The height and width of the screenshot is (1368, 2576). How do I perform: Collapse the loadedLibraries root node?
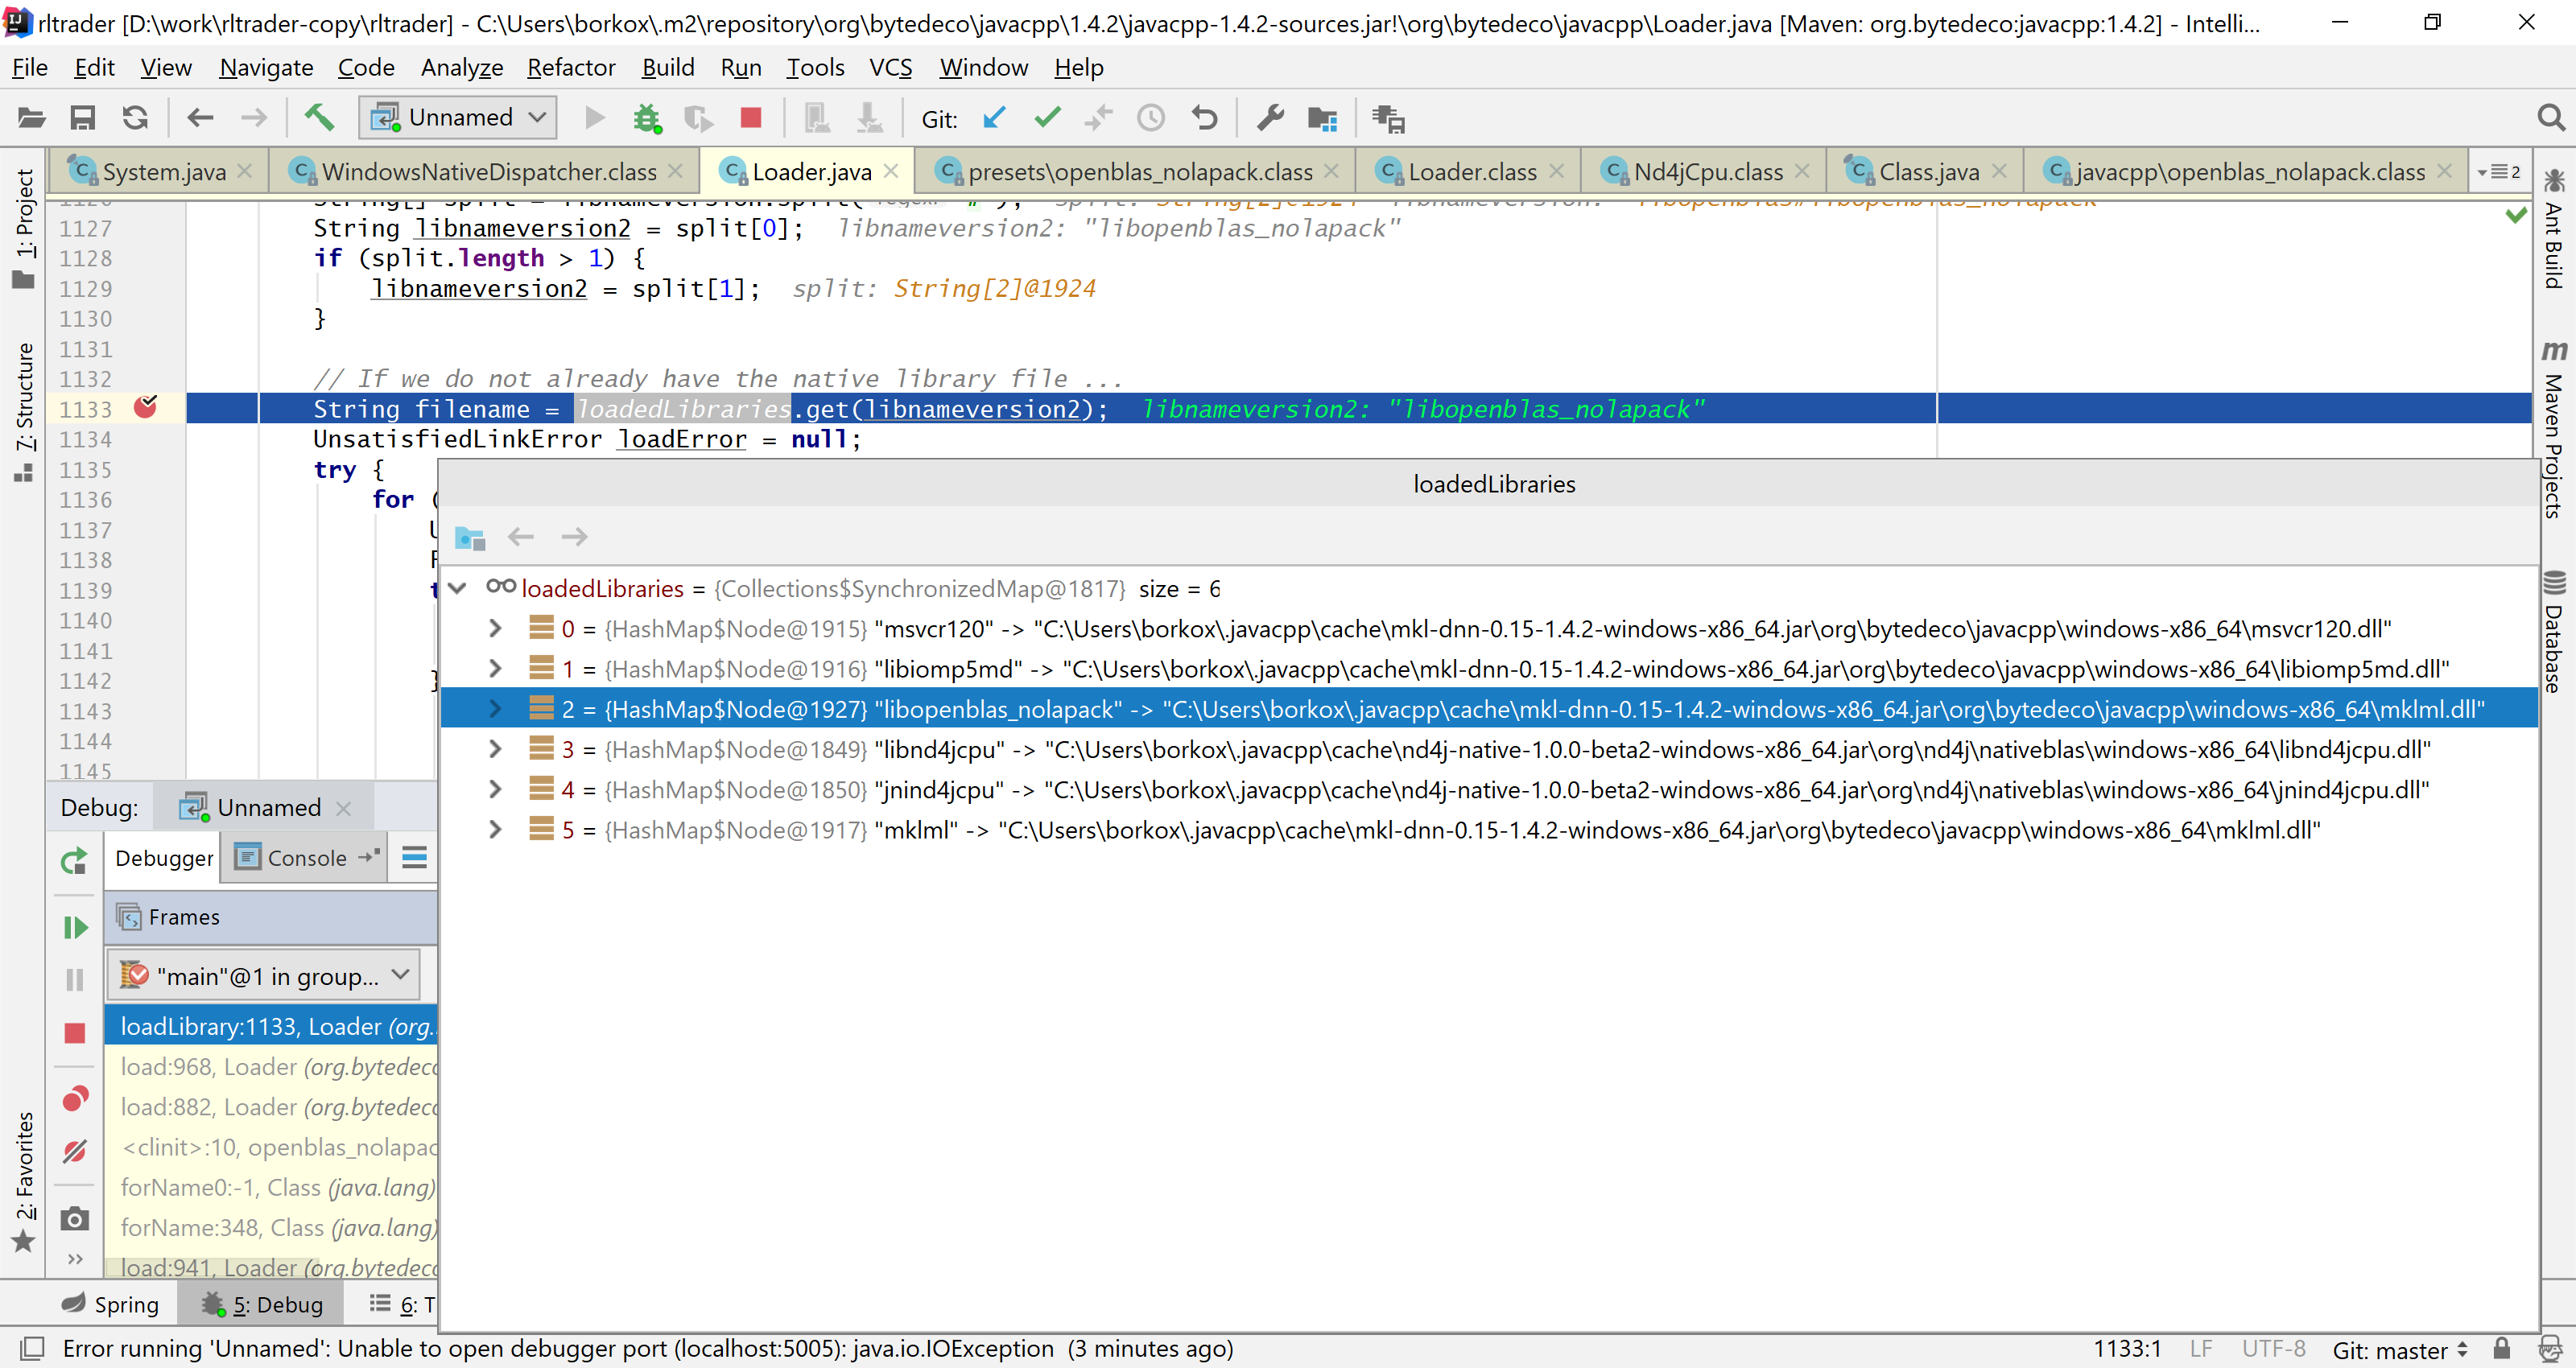point(457,588)
